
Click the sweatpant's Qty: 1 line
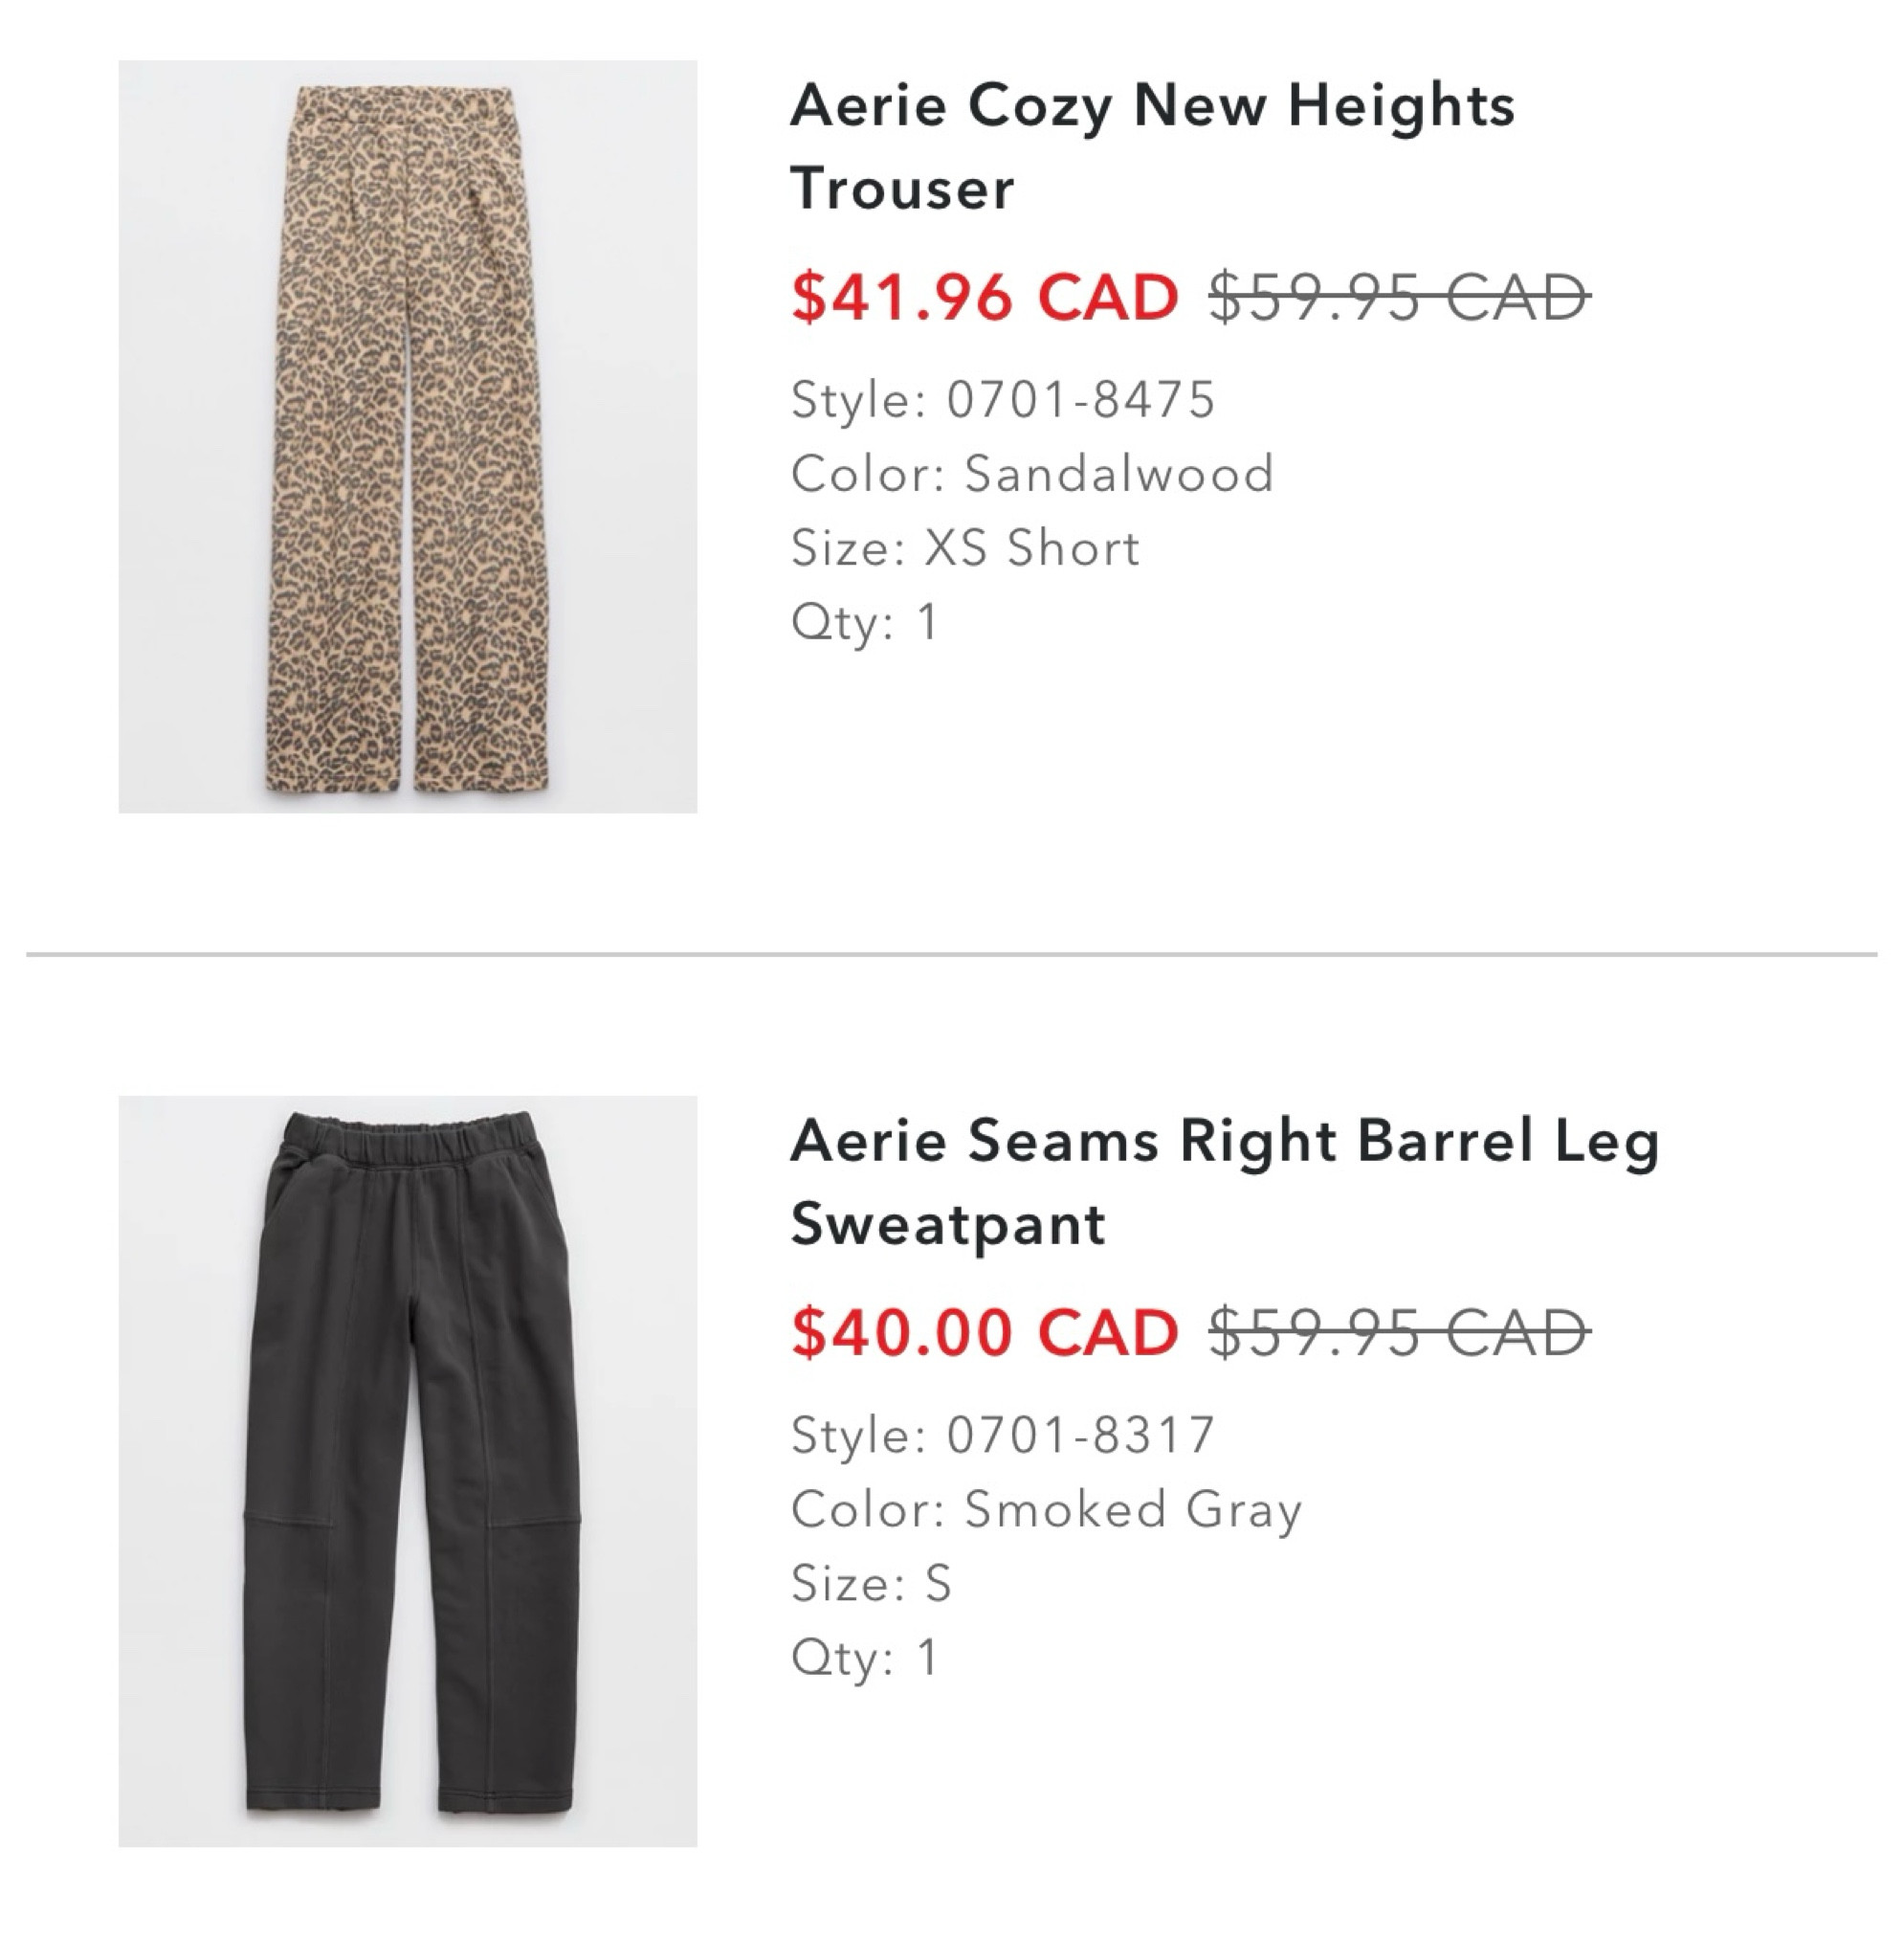point(864,1656)
